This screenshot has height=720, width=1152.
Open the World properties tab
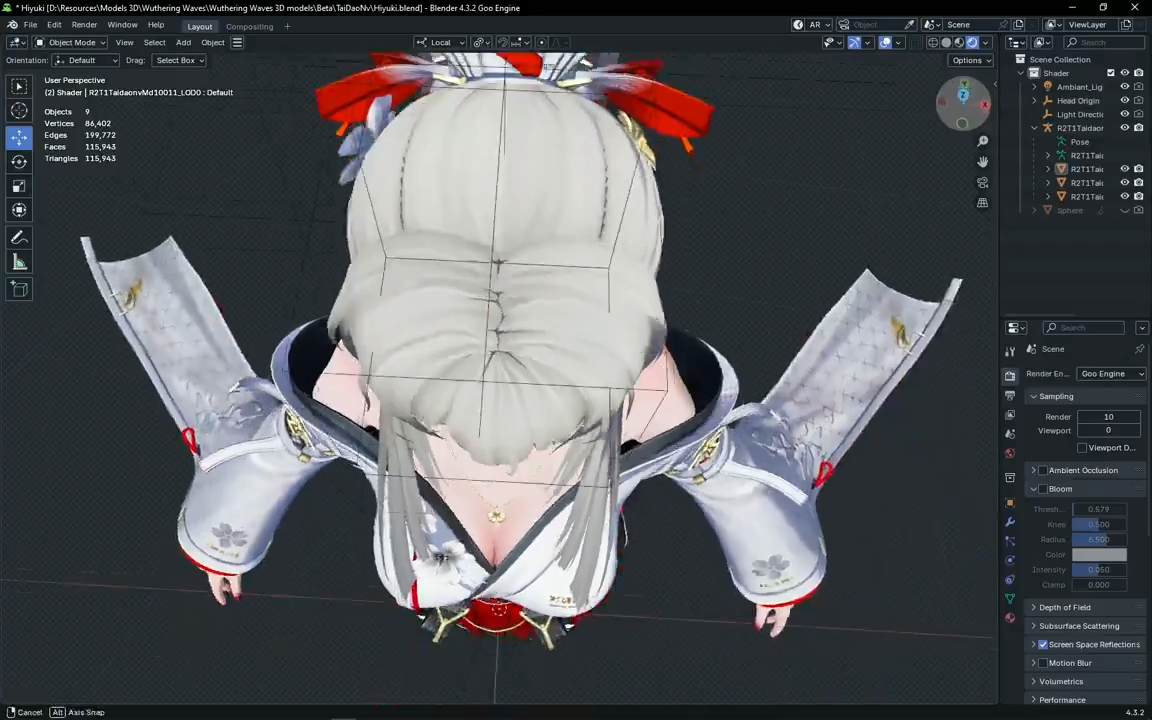pyautogui.click(x=1010, y=453)
